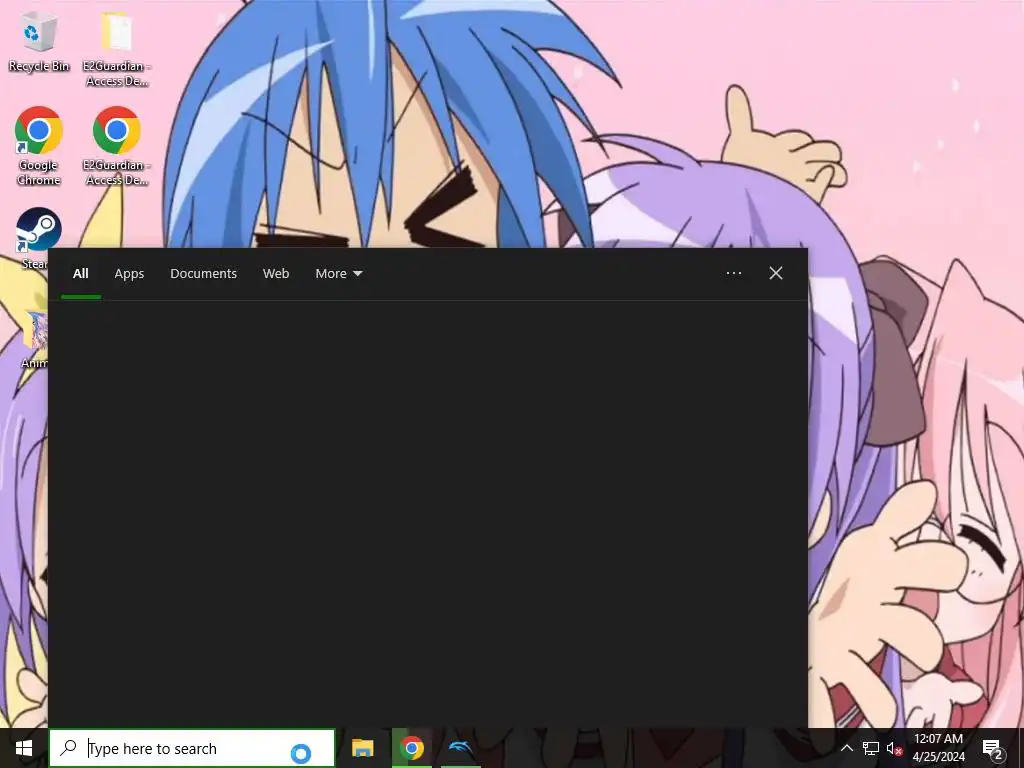
Task: Expand the More filter dropdown
Action: point(338,274)
